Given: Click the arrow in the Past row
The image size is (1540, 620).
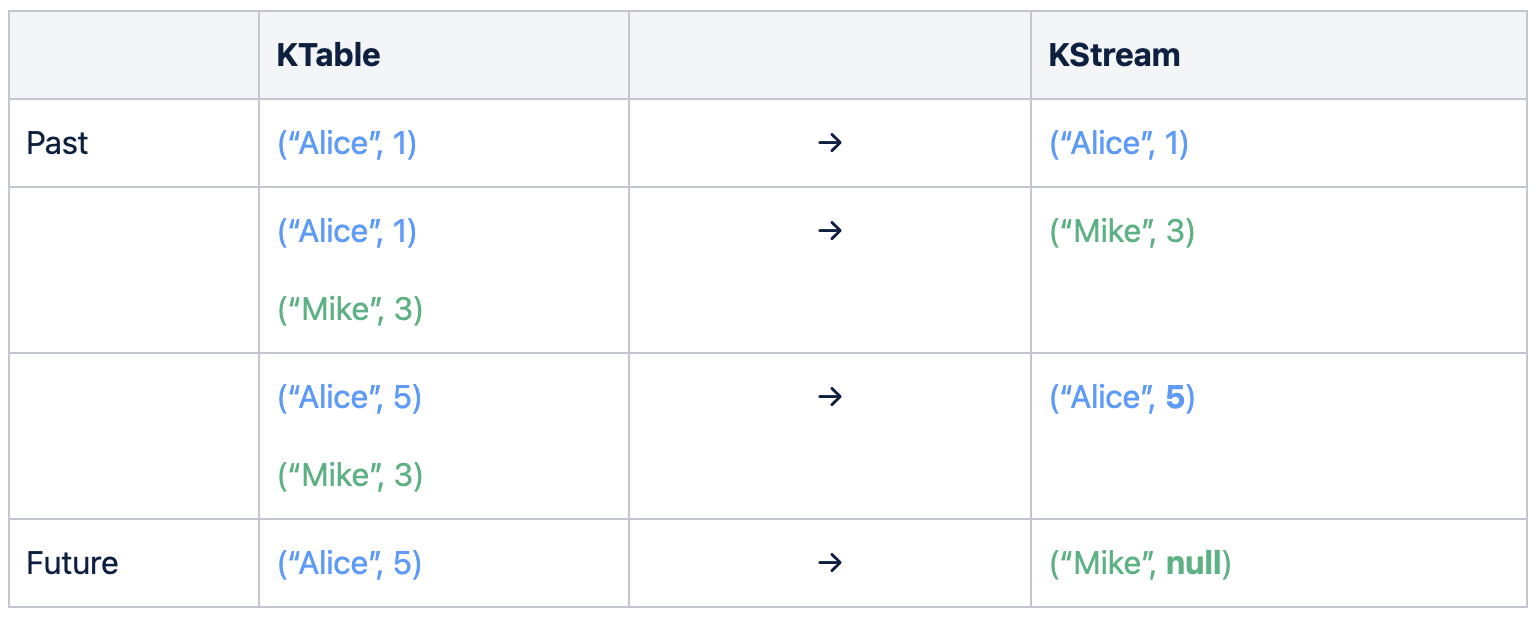Looking at the screenshot, I should pos(830,143).
